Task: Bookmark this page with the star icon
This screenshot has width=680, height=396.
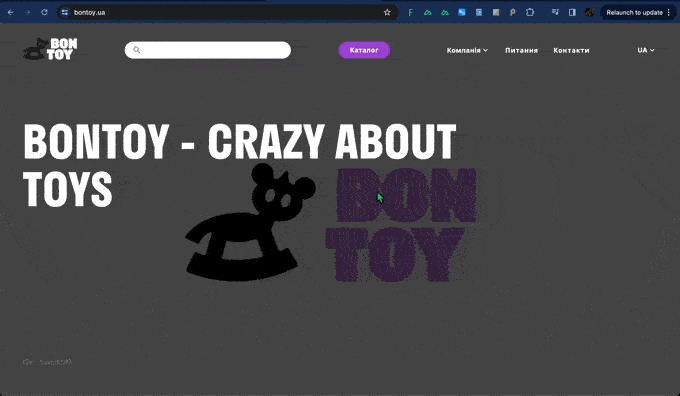Action: click(x=387, y=12)
